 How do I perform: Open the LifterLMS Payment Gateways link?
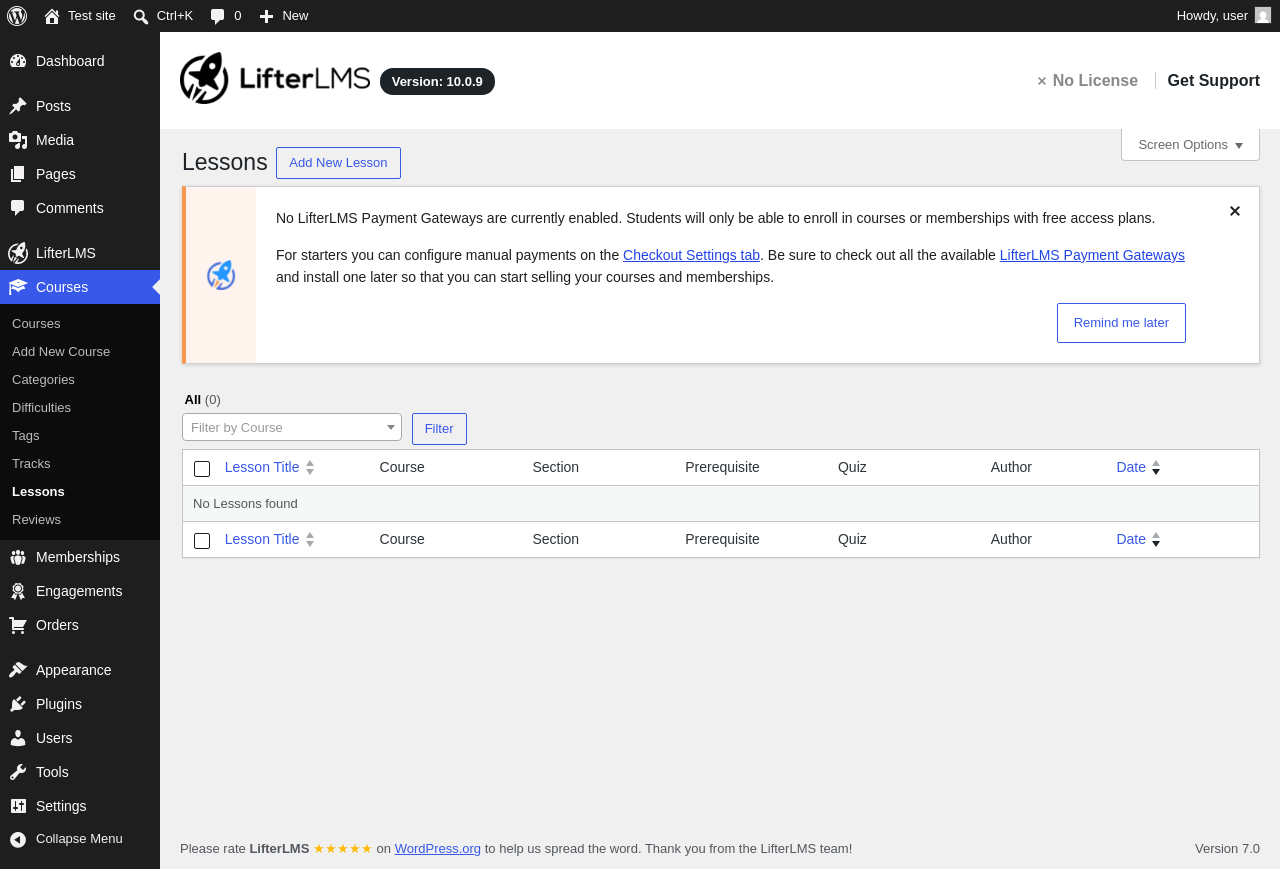click(1092, 255)
